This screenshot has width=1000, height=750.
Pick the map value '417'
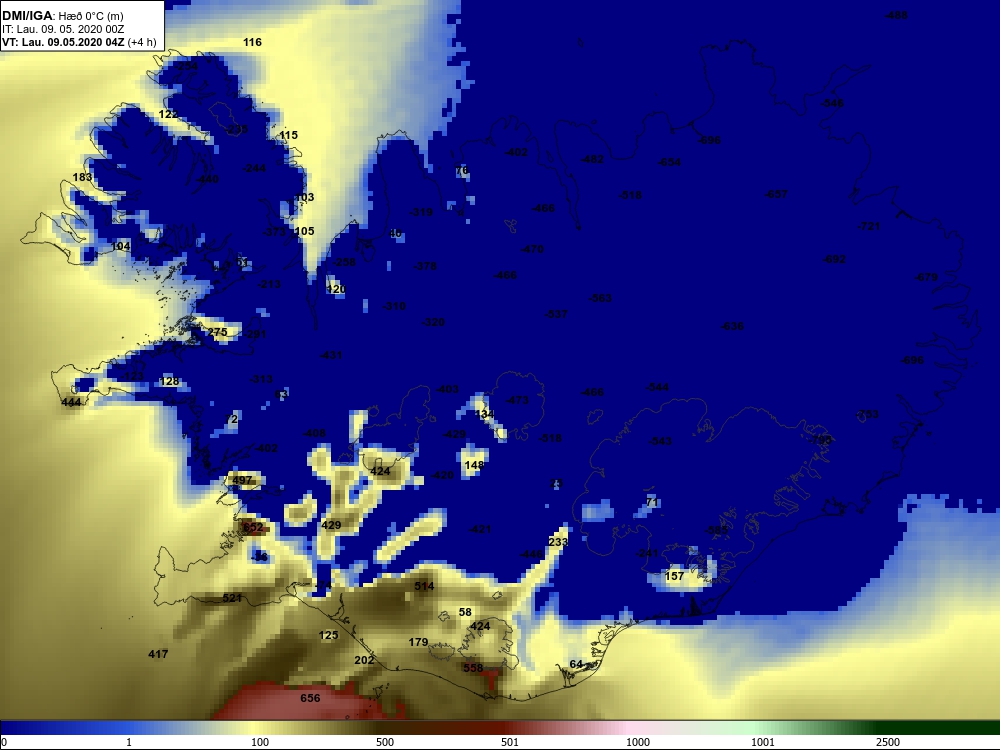(x=158, y=654)
